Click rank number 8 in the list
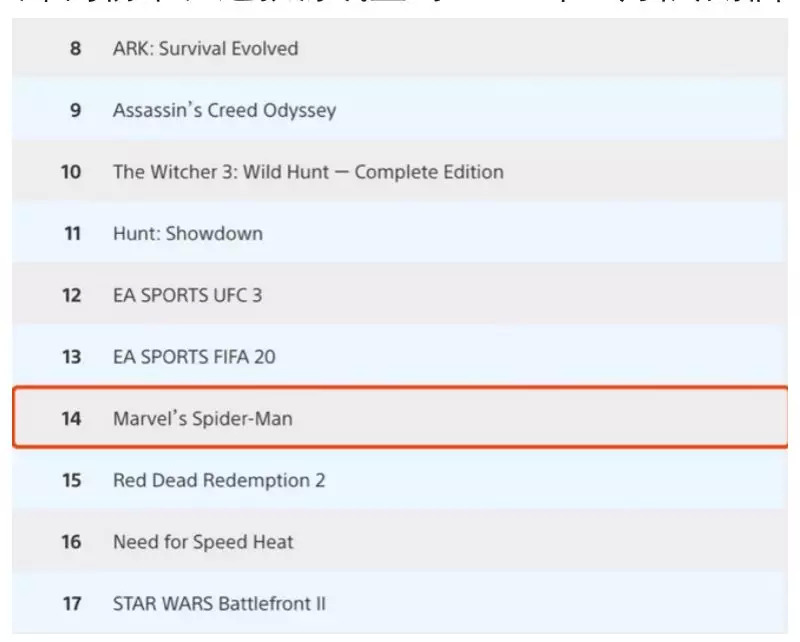Viewport: 800px width, 642px height. pyautogui.click(x=75, y=48)
